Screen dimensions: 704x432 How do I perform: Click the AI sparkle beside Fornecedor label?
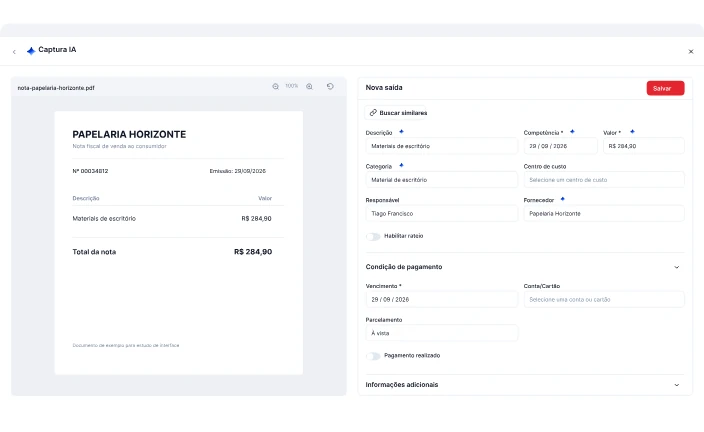563,199
